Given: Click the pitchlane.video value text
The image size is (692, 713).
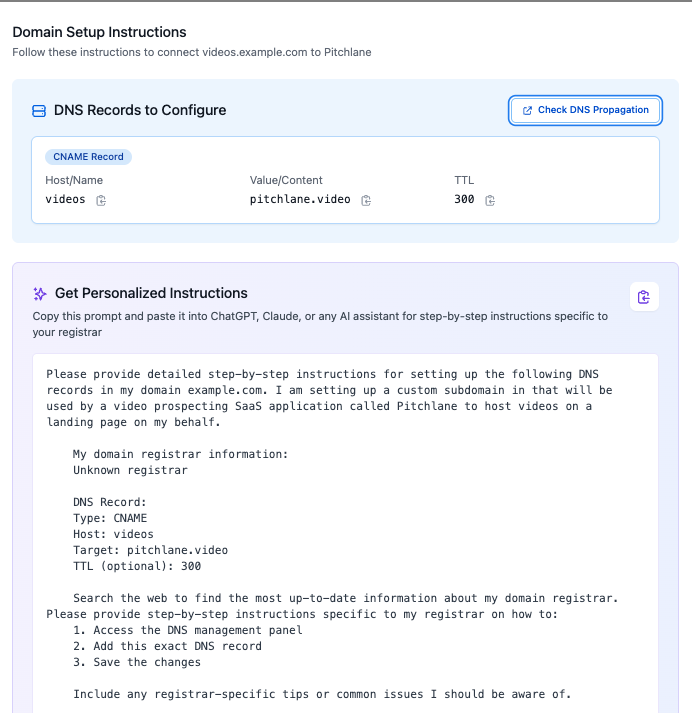Looking at the screenshot, I should coord(300,199).
